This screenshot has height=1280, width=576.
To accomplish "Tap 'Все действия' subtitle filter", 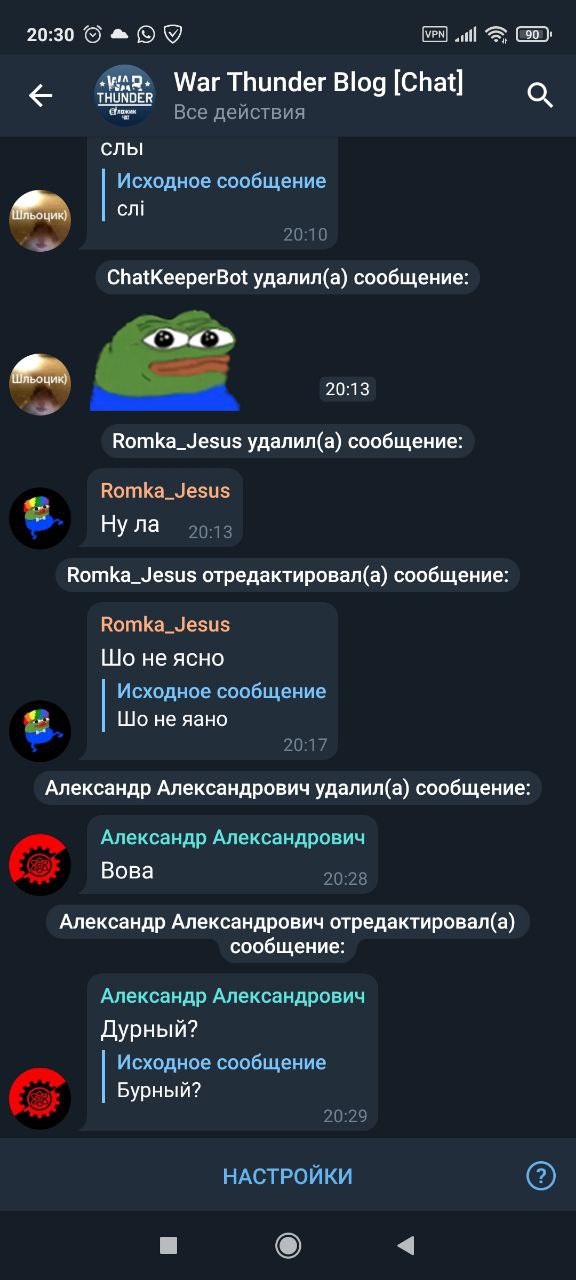I will coord(239,112).
